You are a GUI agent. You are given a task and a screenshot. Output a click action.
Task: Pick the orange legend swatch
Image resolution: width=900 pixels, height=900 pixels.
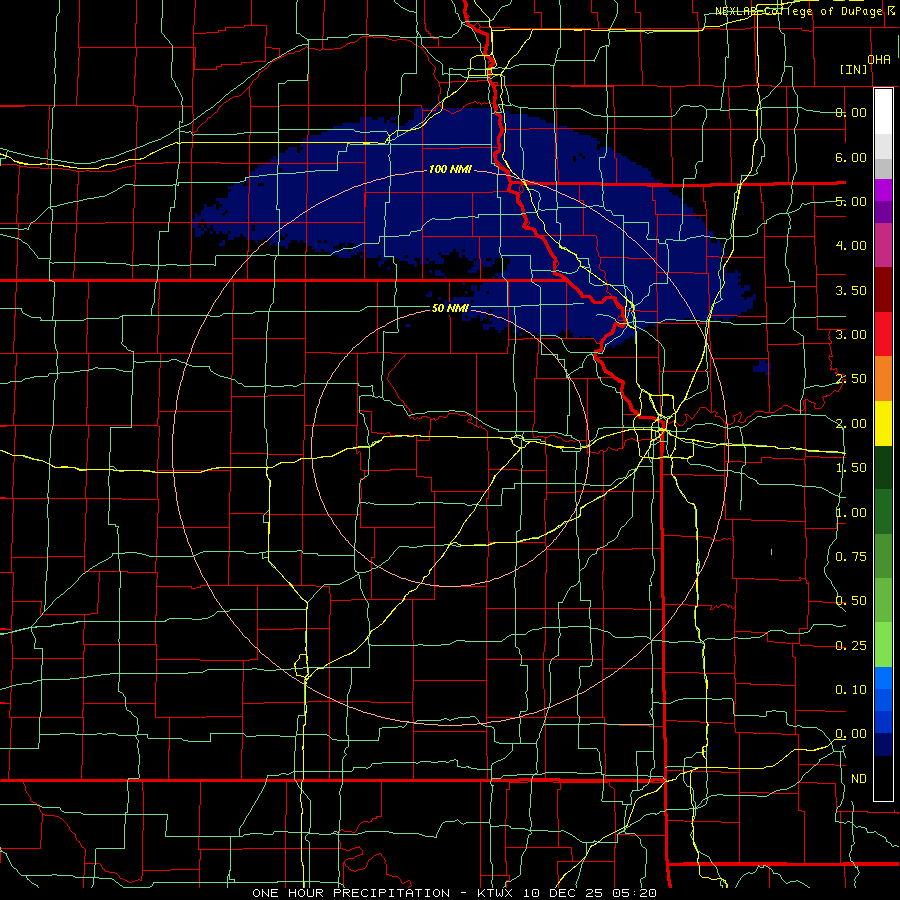point(883,379)
